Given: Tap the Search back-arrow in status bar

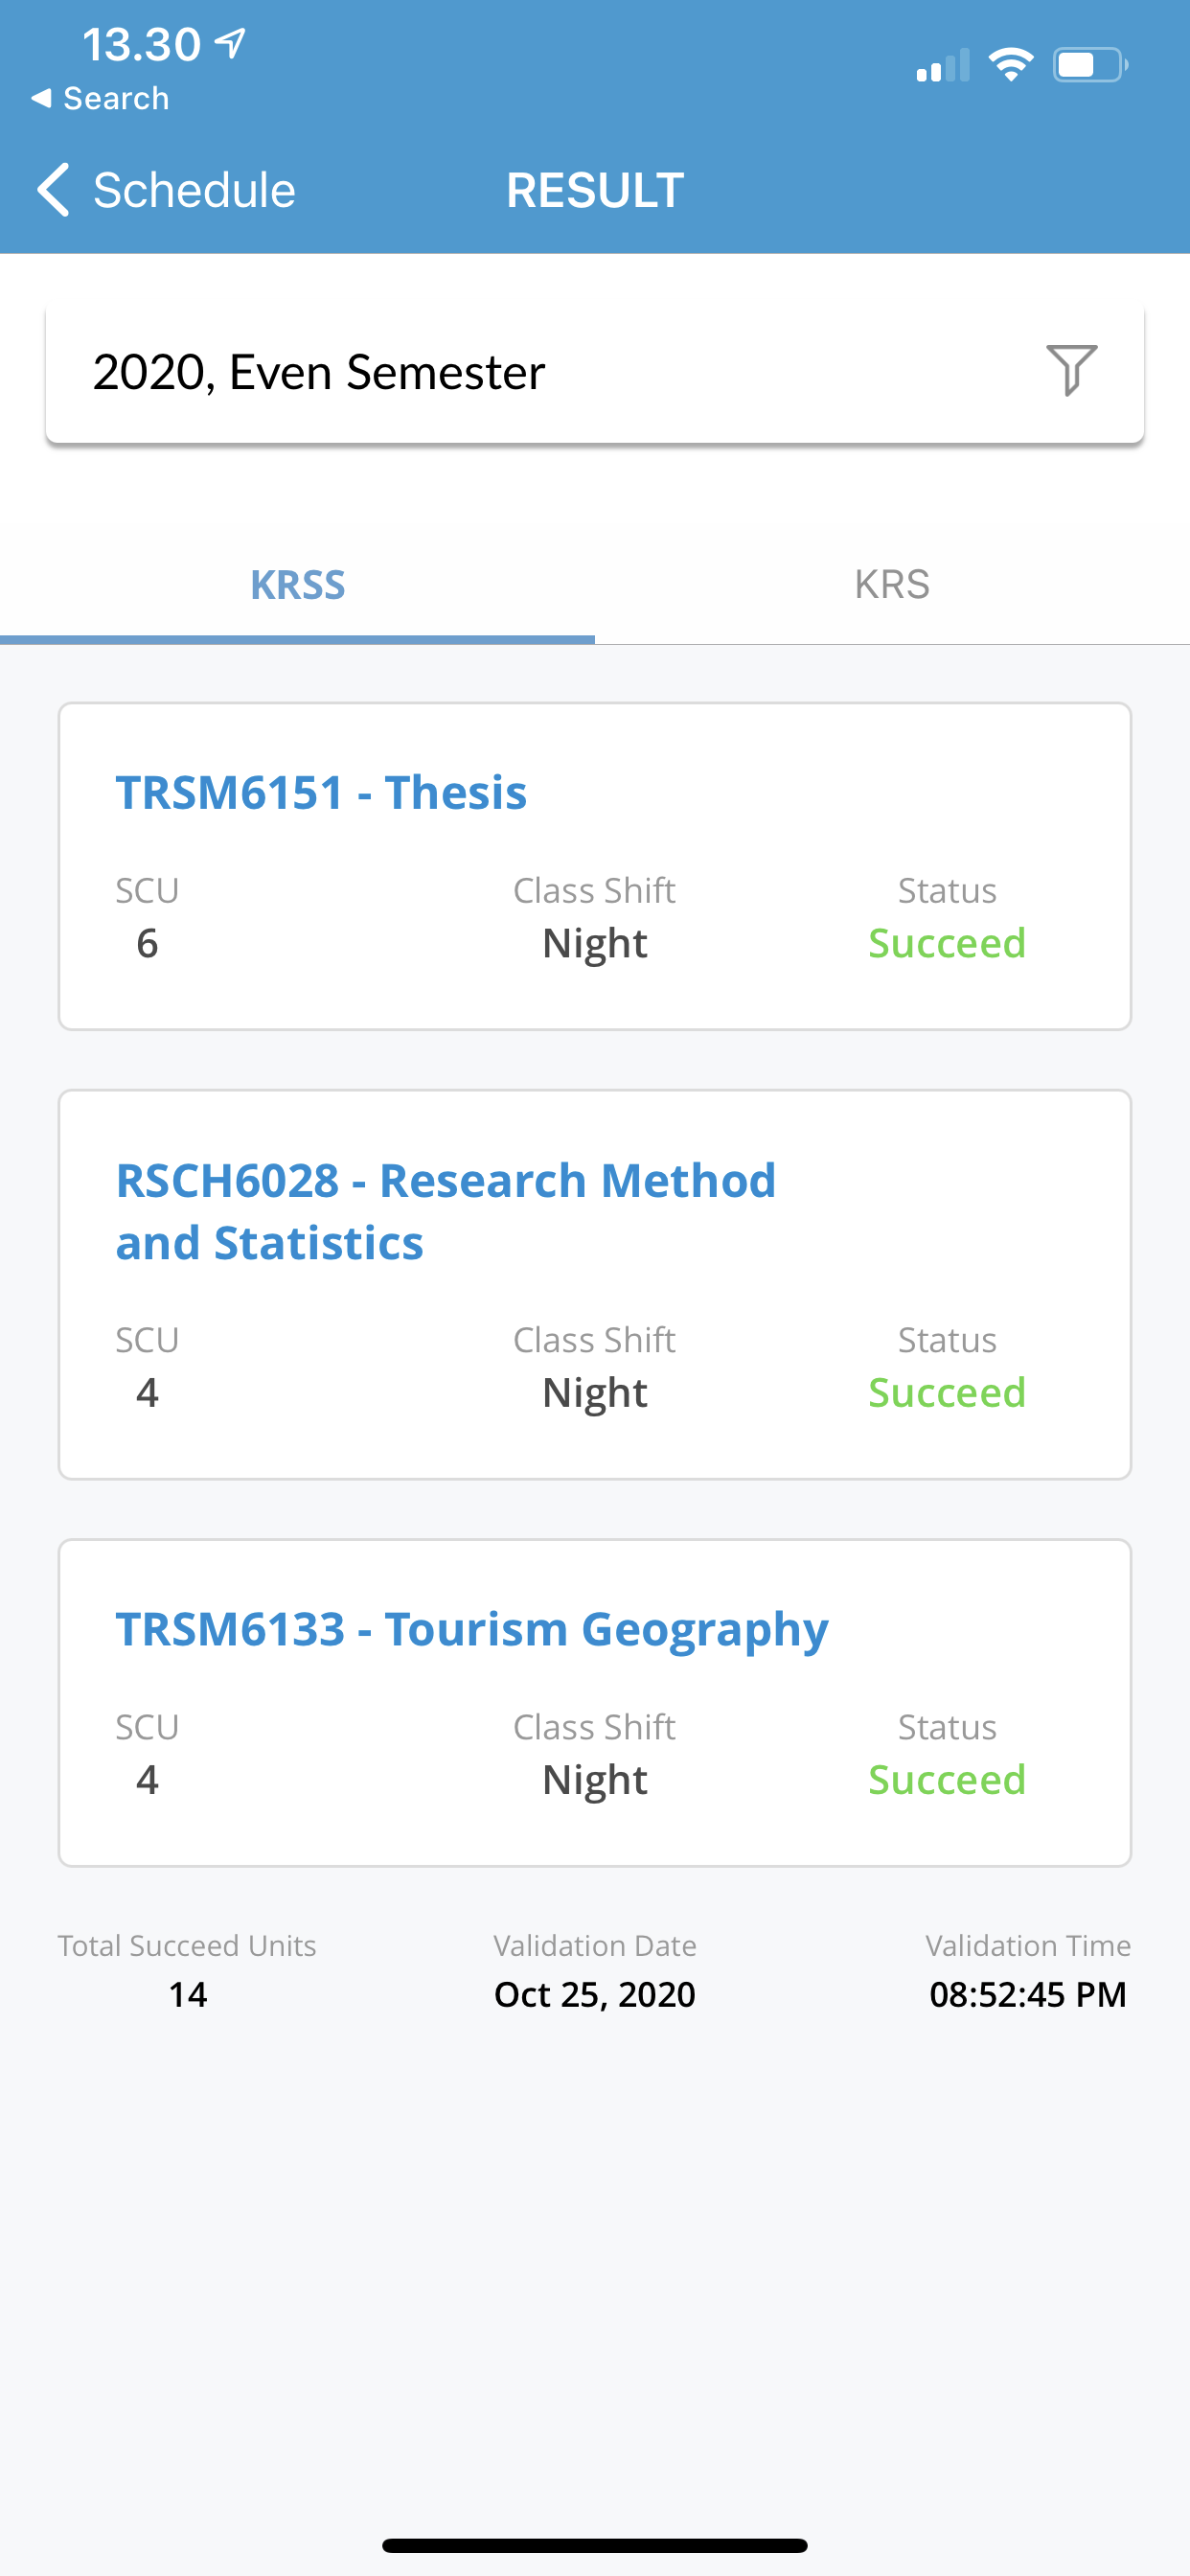Looking at the screenshot, I should coord(41,98).
